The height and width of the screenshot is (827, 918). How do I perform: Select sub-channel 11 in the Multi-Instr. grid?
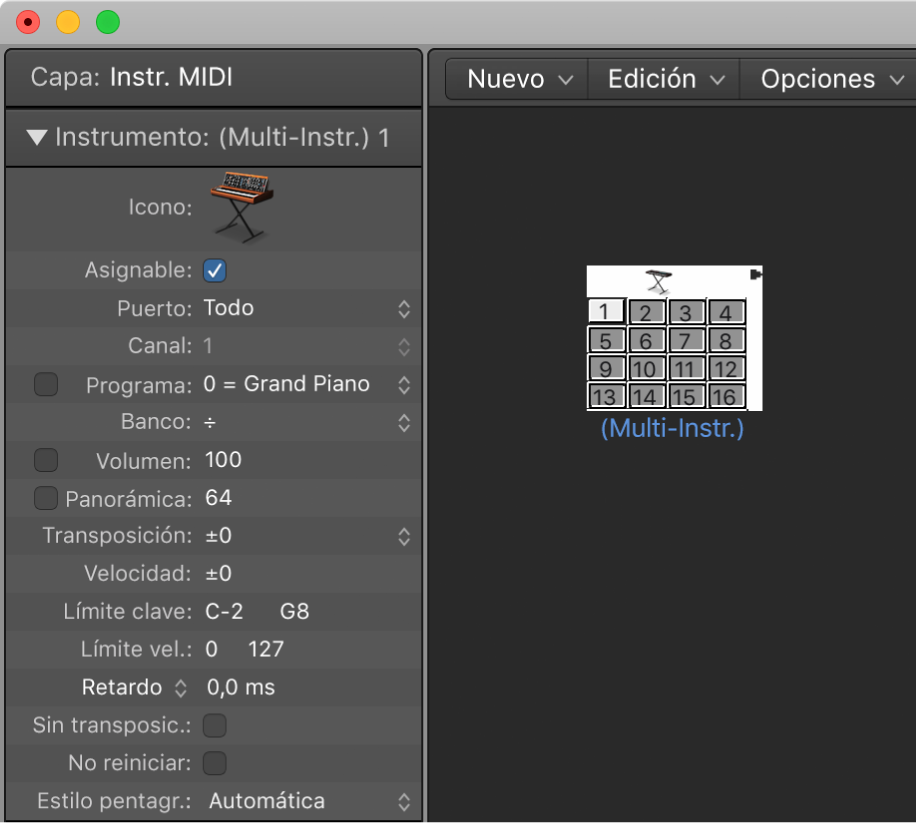(686, 368)
